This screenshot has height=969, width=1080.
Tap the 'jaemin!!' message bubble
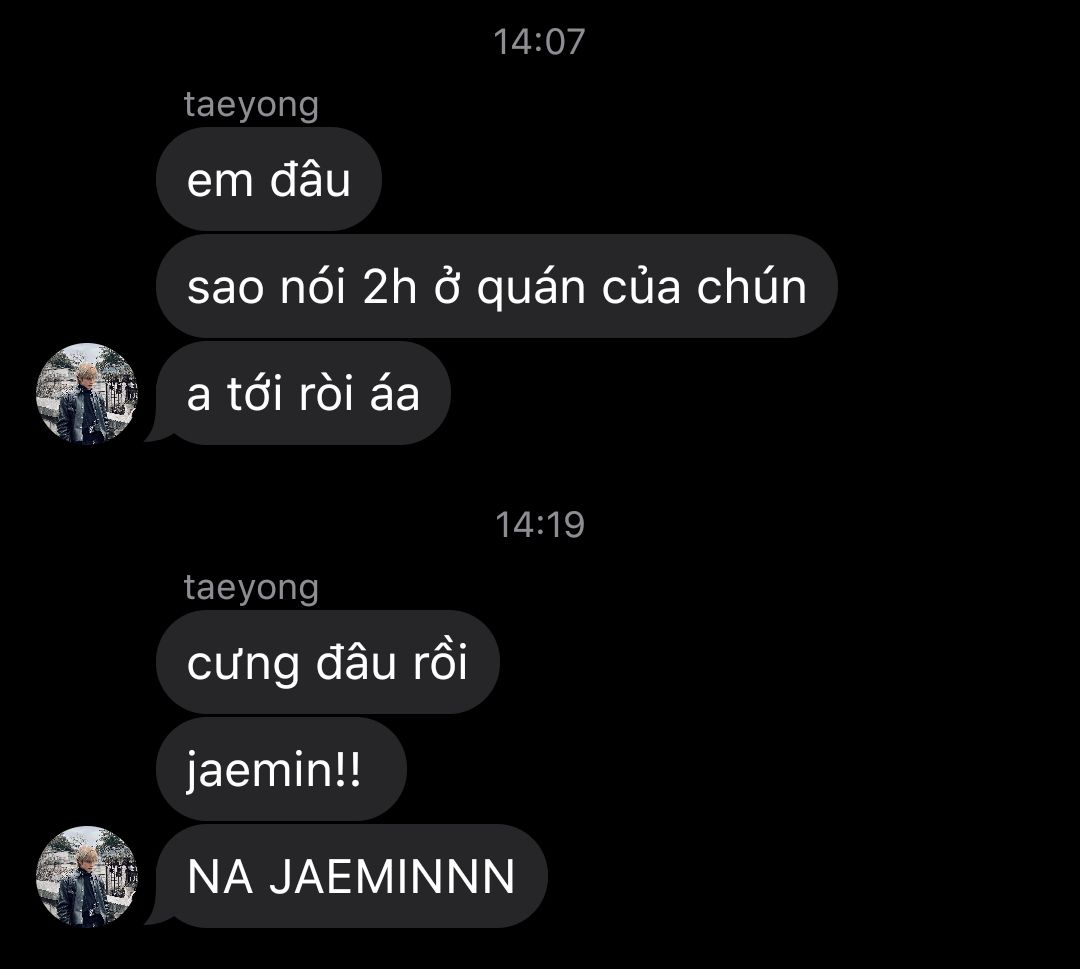pyautogui.click(x=281, y=769)
